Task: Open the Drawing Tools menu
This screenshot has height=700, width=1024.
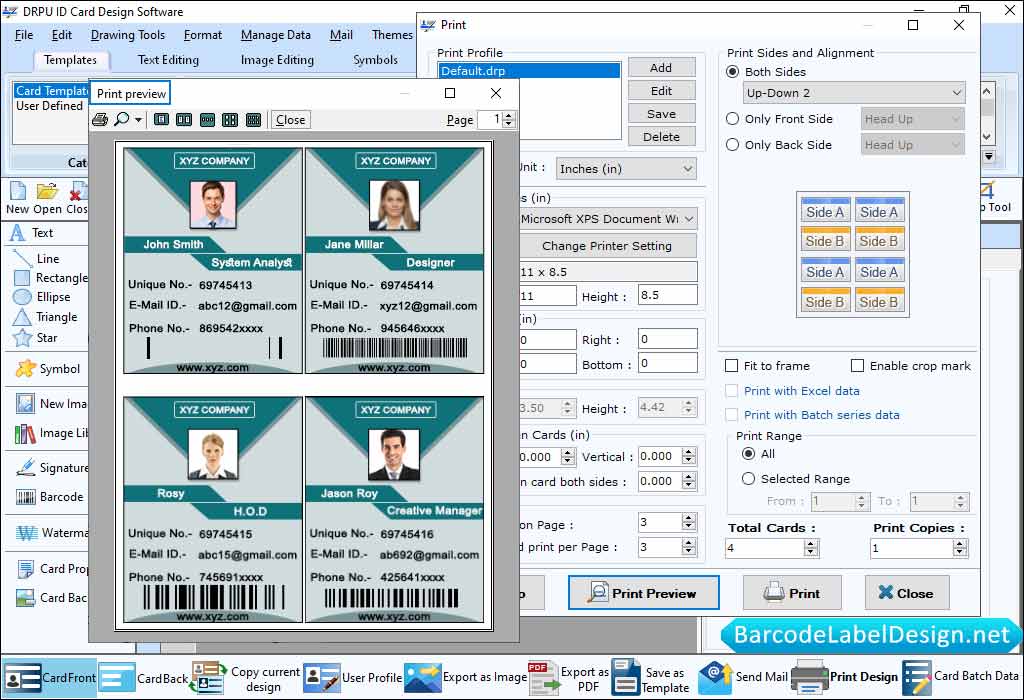Action: point(128,35)
